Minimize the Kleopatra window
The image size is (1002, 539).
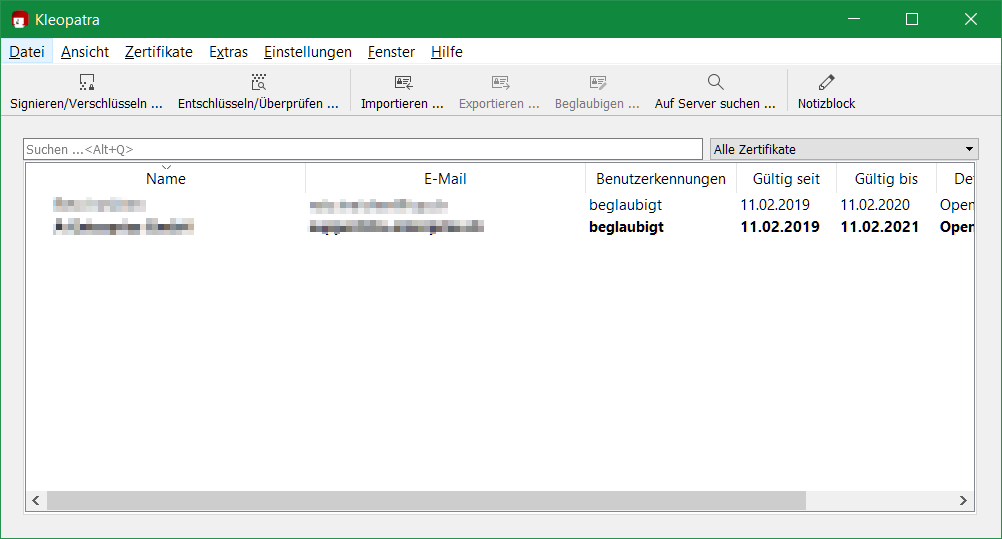854,19
